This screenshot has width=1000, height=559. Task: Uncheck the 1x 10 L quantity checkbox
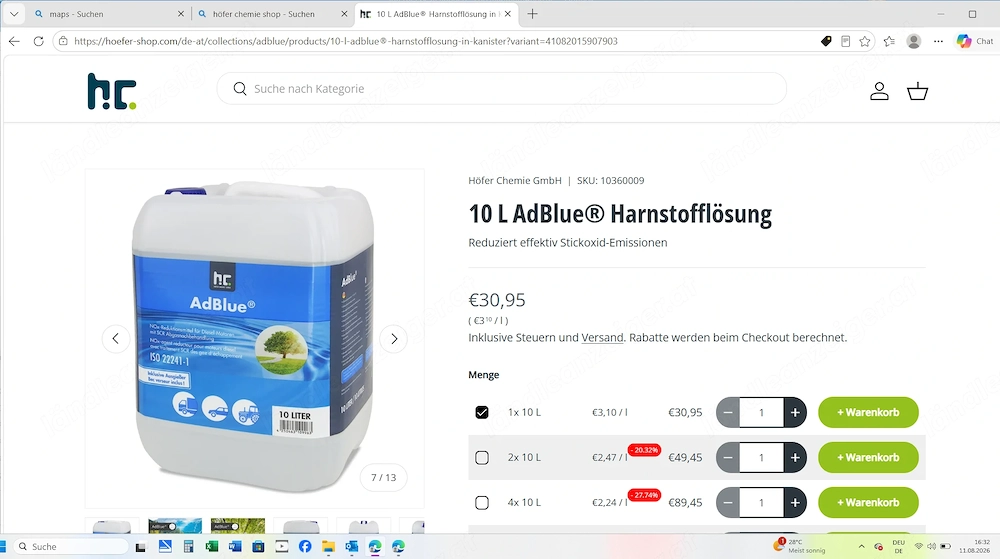tap(482, 412)
